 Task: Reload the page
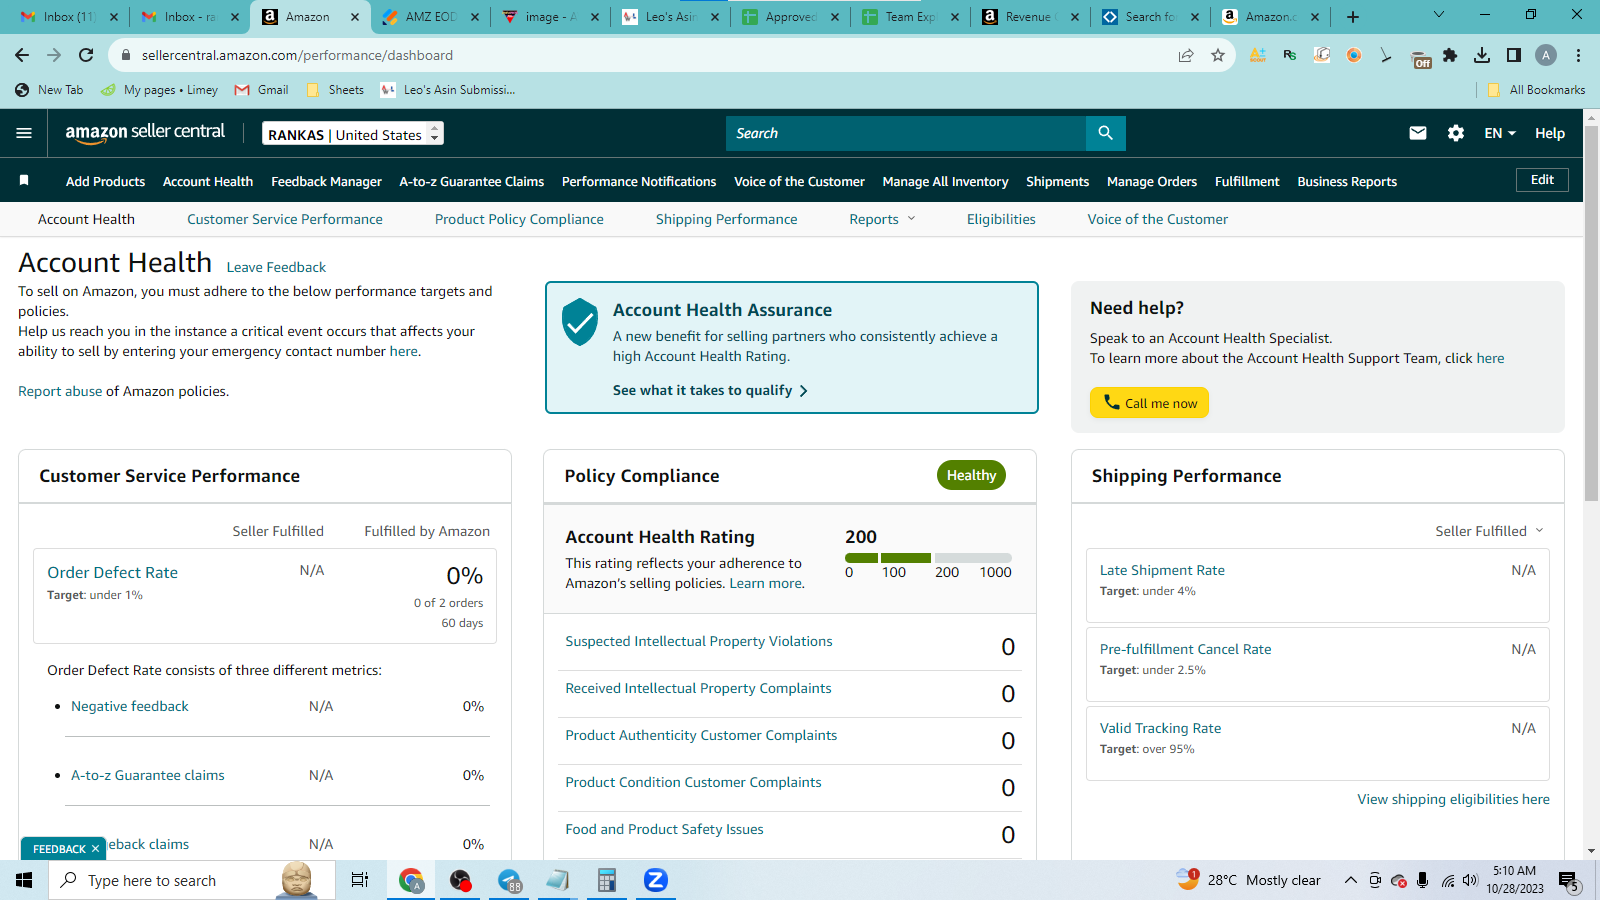point(86,55)
